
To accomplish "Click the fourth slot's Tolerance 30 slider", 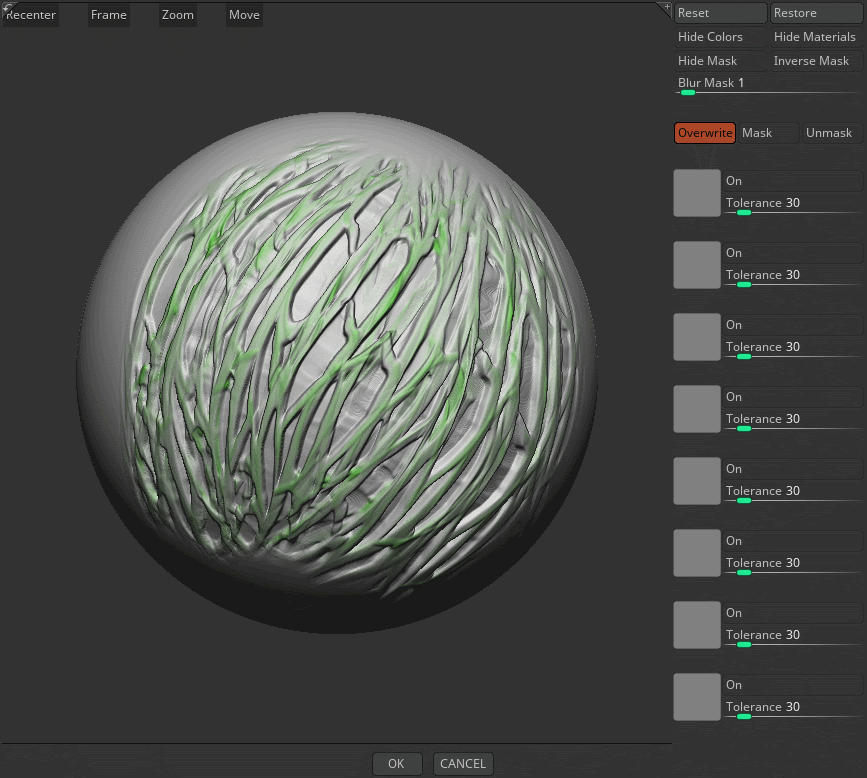I will [x=793, y=421].
